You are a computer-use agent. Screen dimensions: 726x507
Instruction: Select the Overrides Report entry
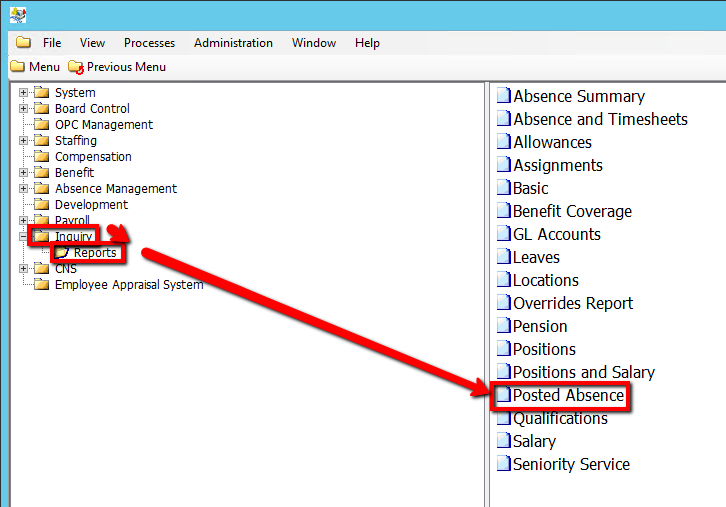pyautogui.click(x=572, y=304)
